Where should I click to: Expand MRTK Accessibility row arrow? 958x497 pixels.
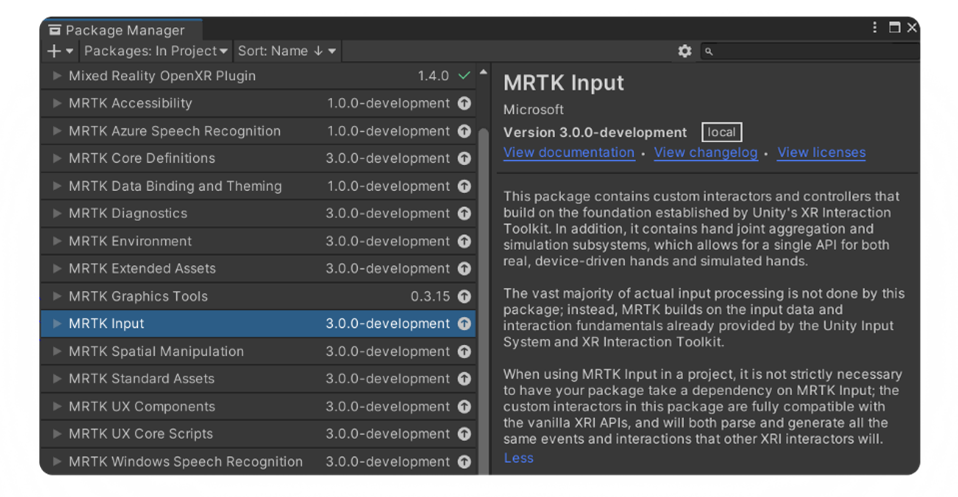pyautogui.click(x=56, y=103)
